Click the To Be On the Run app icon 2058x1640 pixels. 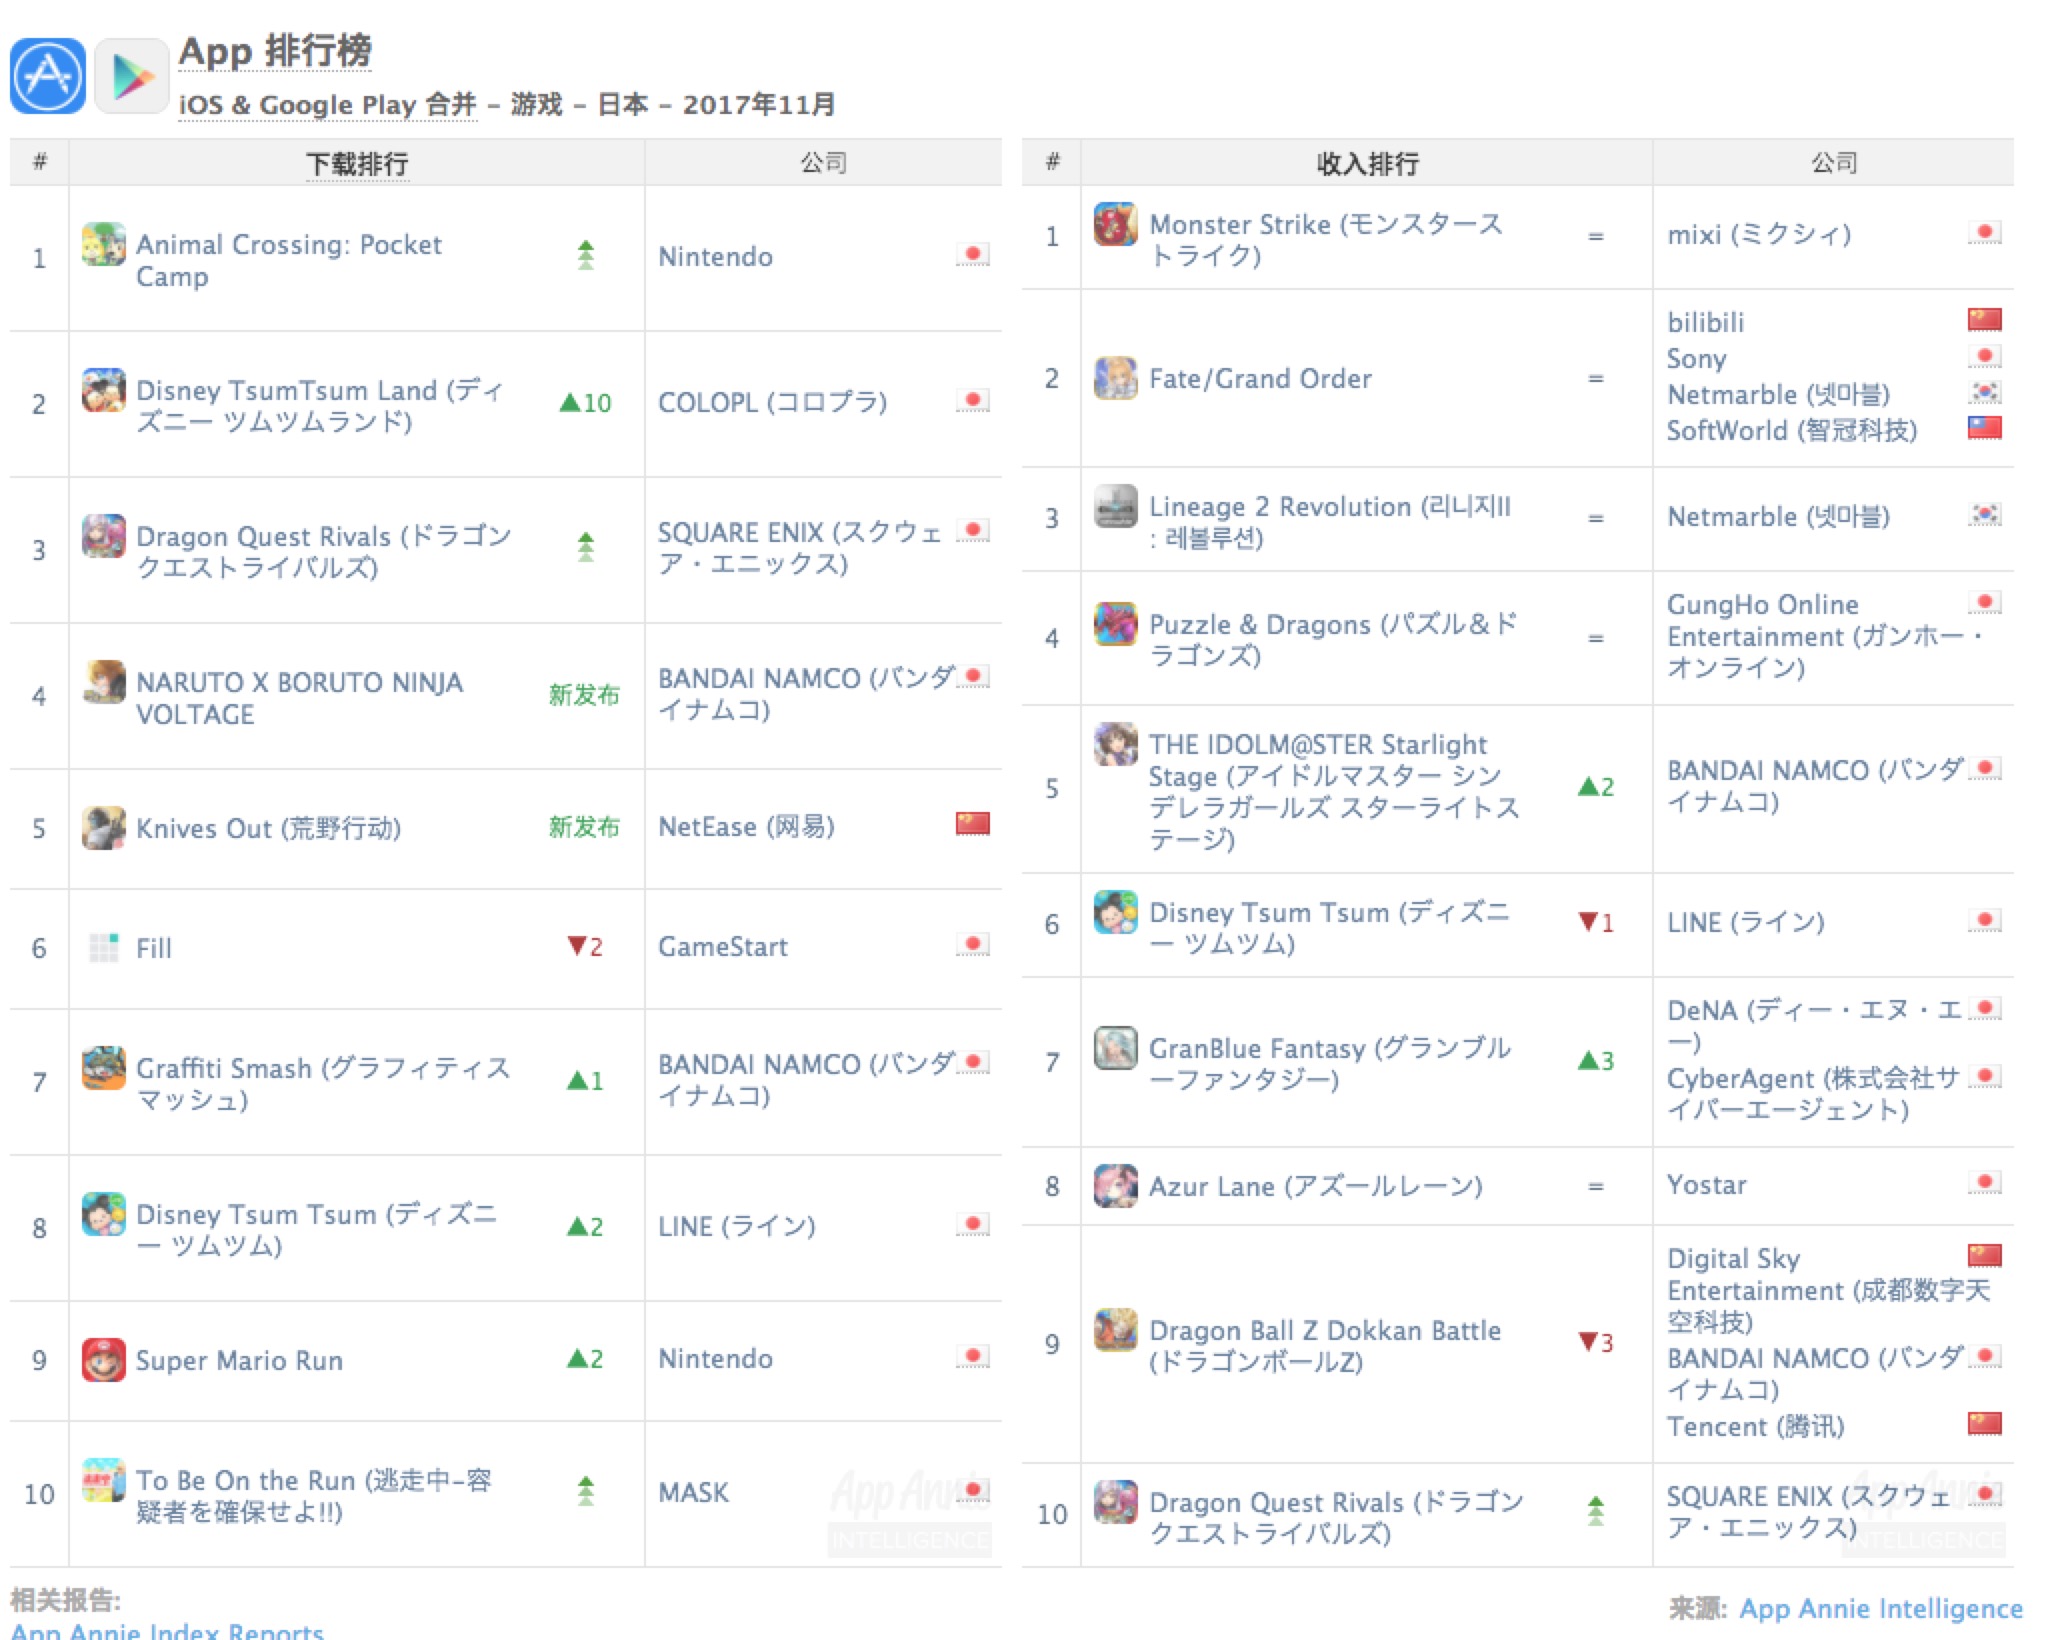coord(104,1480)
